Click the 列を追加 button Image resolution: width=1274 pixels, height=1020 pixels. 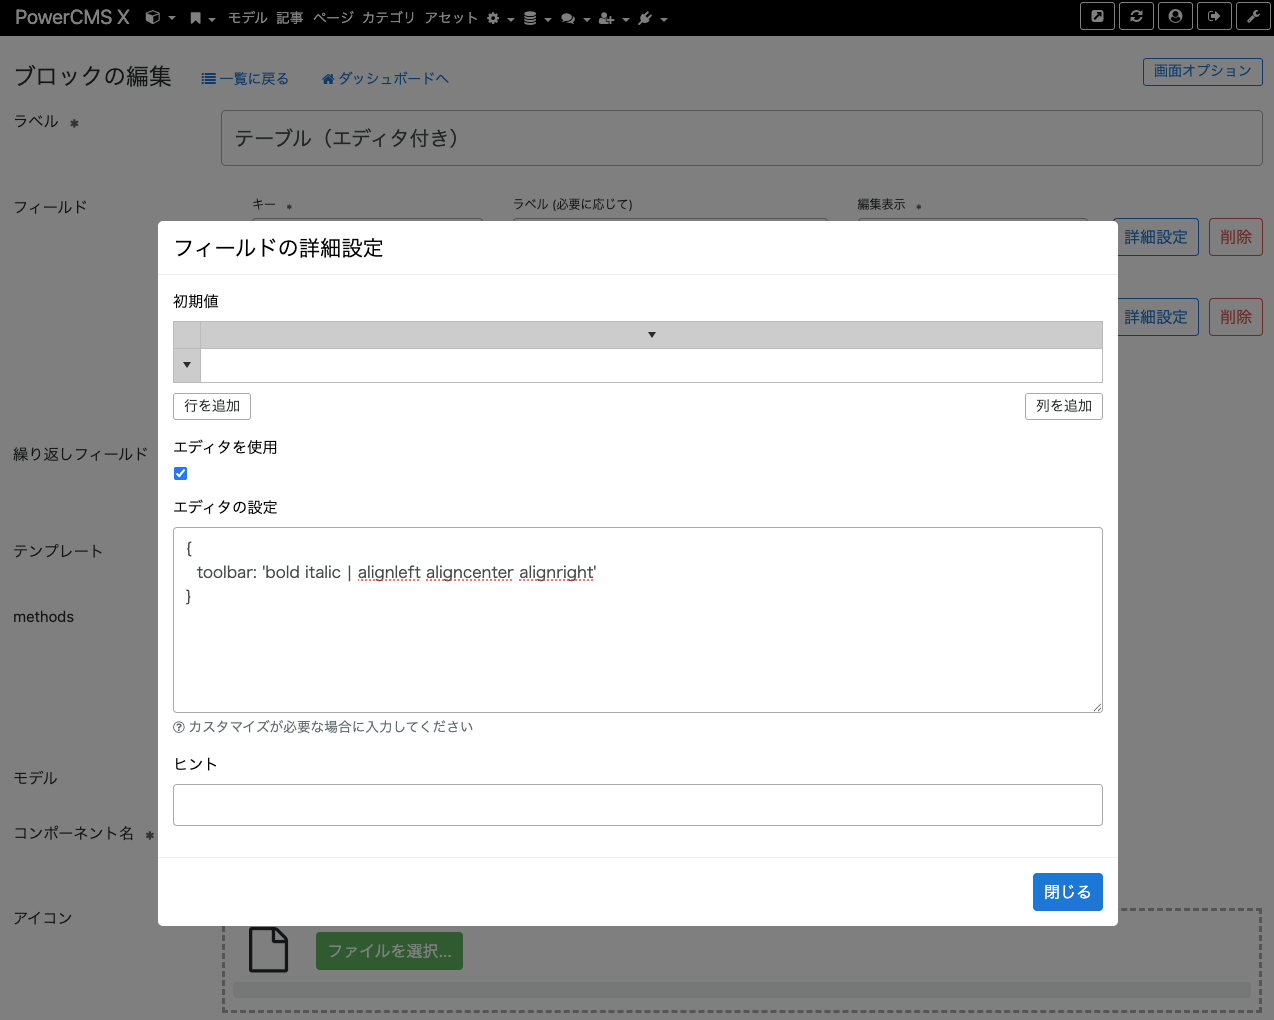(1063, 406)
